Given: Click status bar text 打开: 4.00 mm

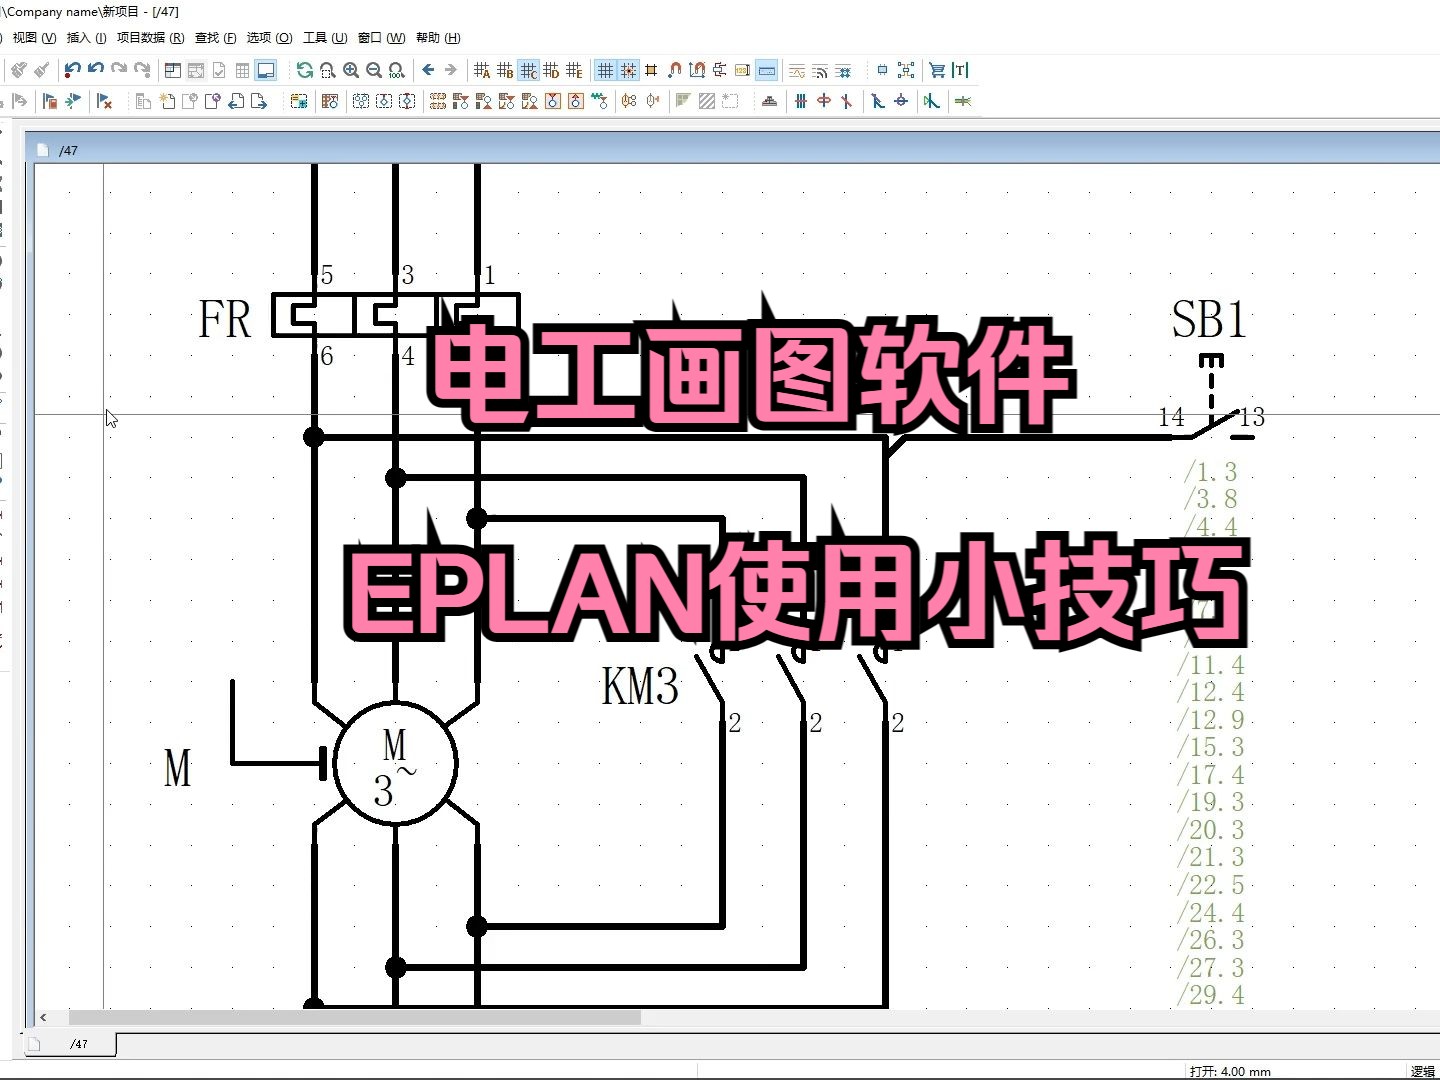Looking at the screenshot, I should tap(1230, 1071).
